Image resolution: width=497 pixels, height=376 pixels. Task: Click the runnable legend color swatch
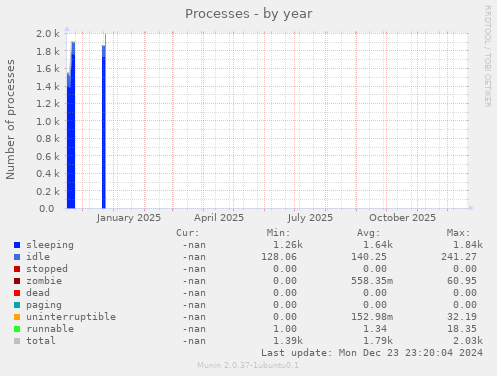pos(17,329)
